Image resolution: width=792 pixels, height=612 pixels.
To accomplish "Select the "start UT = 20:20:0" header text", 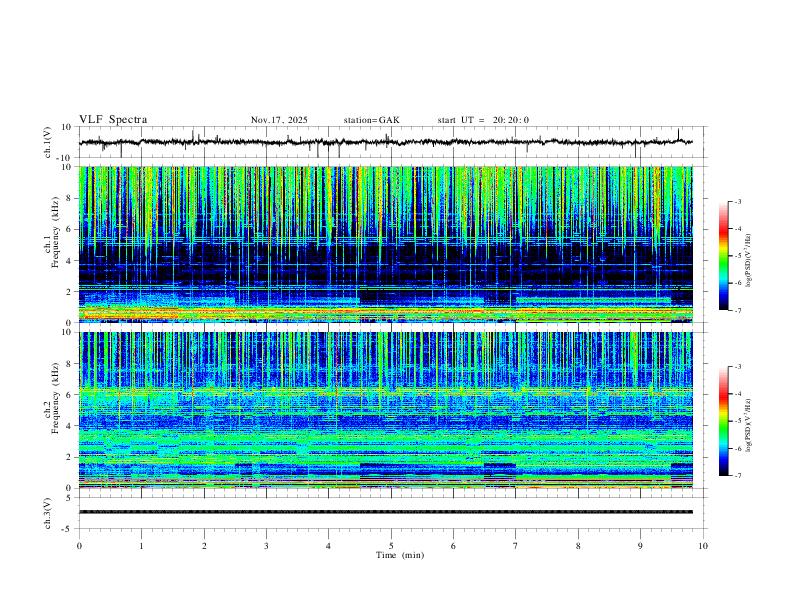I will coord(483,120).
